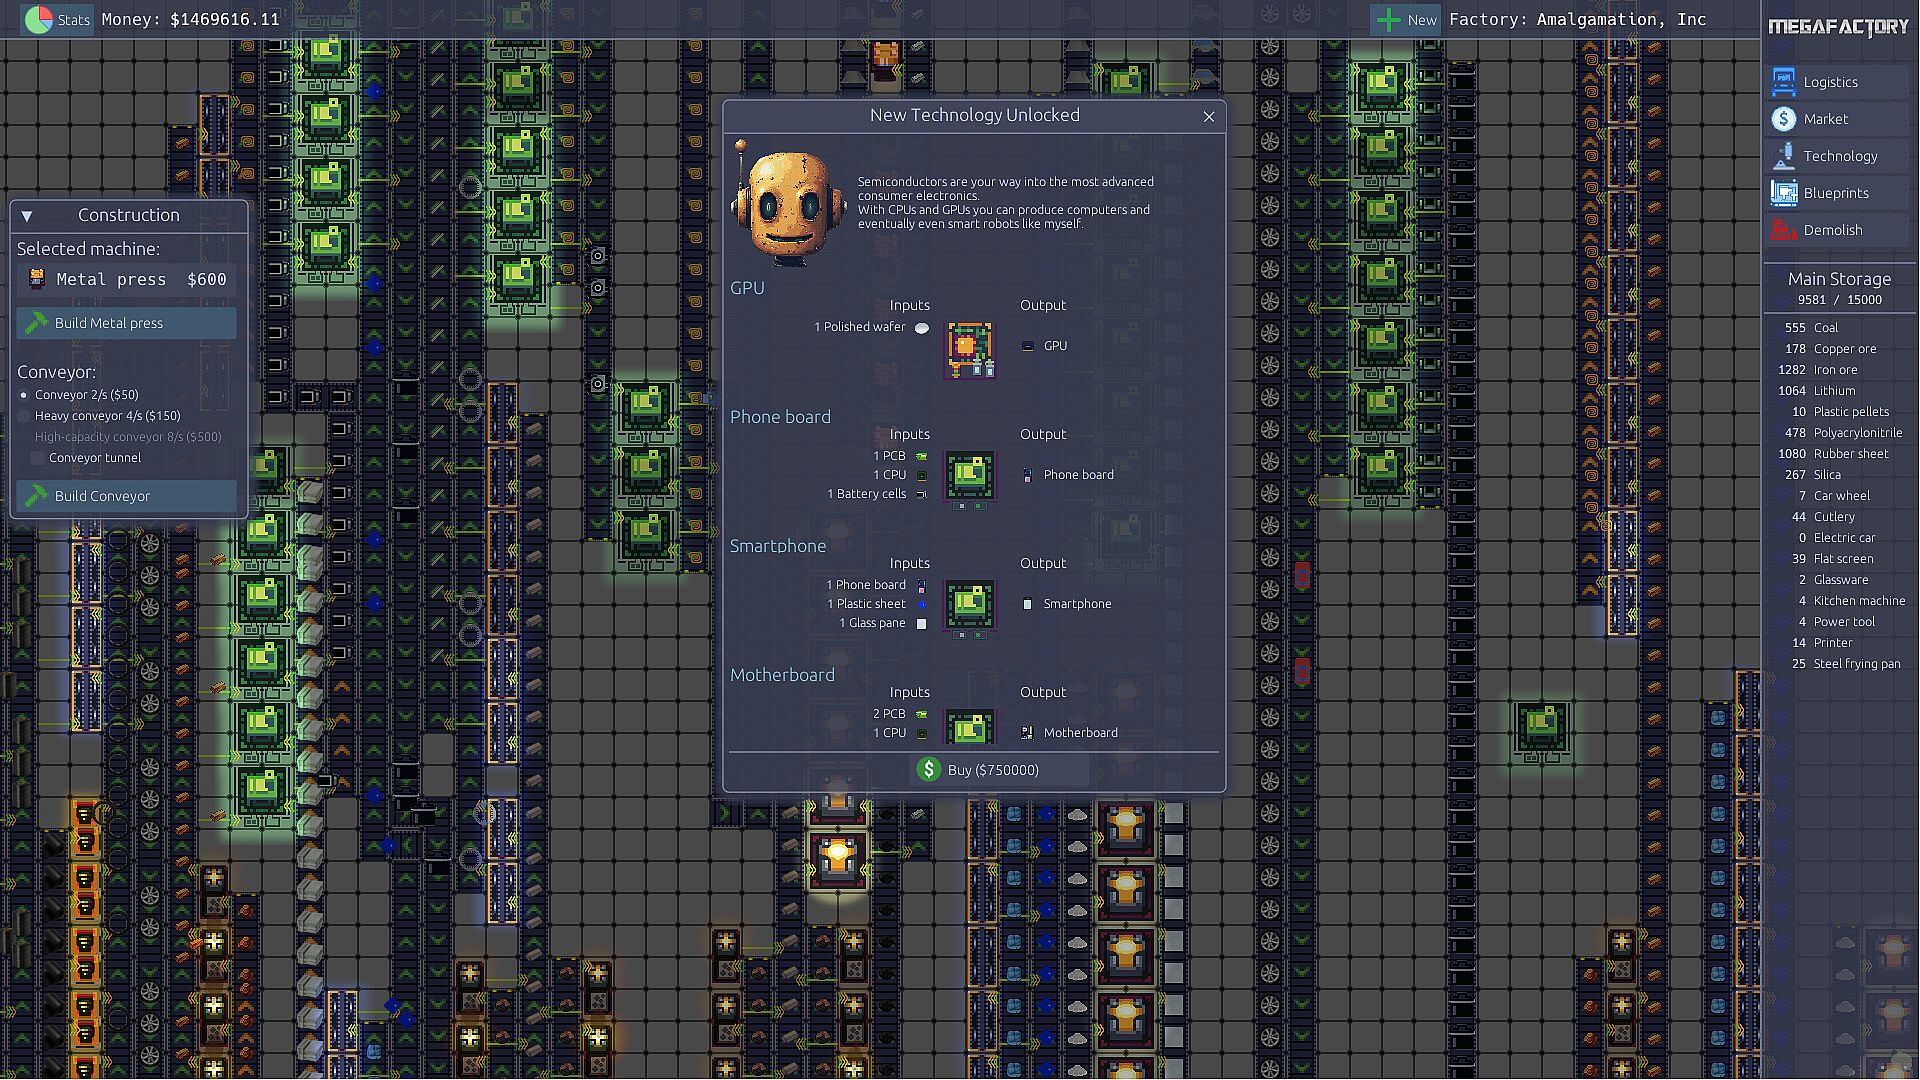The image size is (1920, 1080).
Task: Enable the Conveyor tunnel checkbox
Action: [x=38, y=458]
